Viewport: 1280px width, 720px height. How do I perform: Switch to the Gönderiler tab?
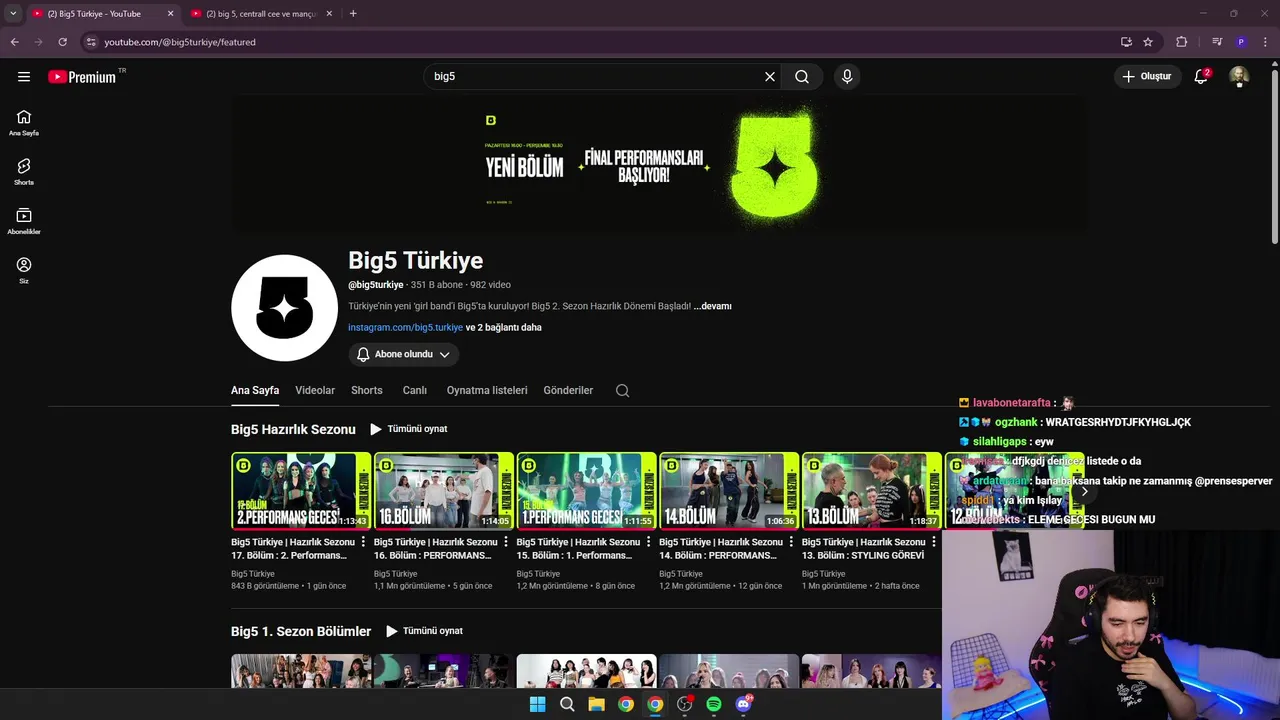point(568,390)
